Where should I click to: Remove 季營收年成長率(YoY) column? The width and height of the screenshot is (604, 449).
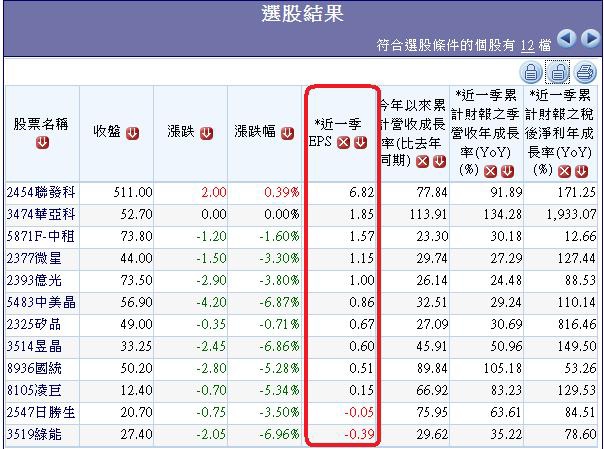click(490, 171)
